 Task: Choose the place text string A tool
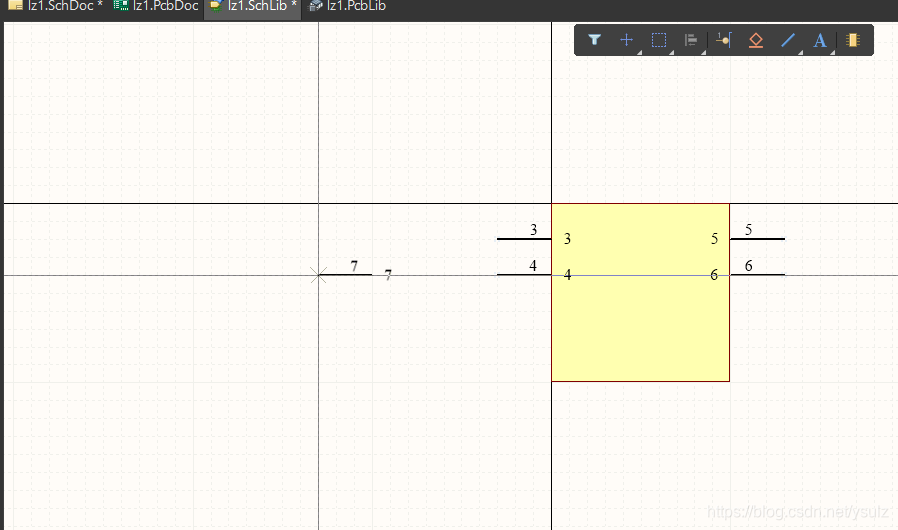820,40
